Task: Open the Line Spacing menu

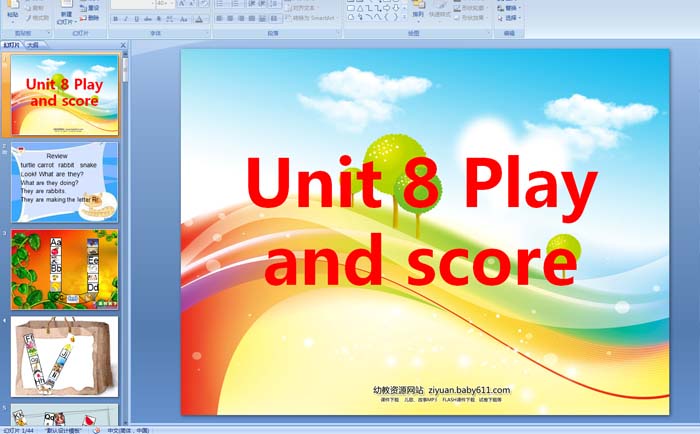Action: tap(275, 4)
